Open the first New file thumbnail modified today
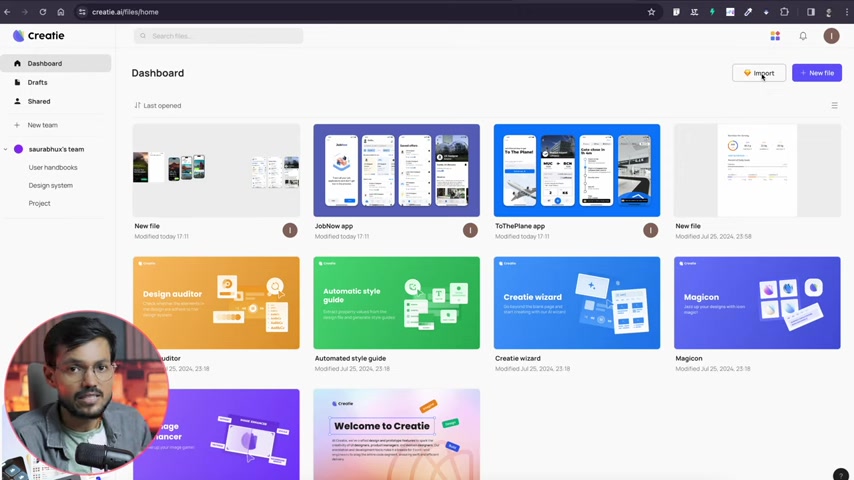 coord(216,170)
